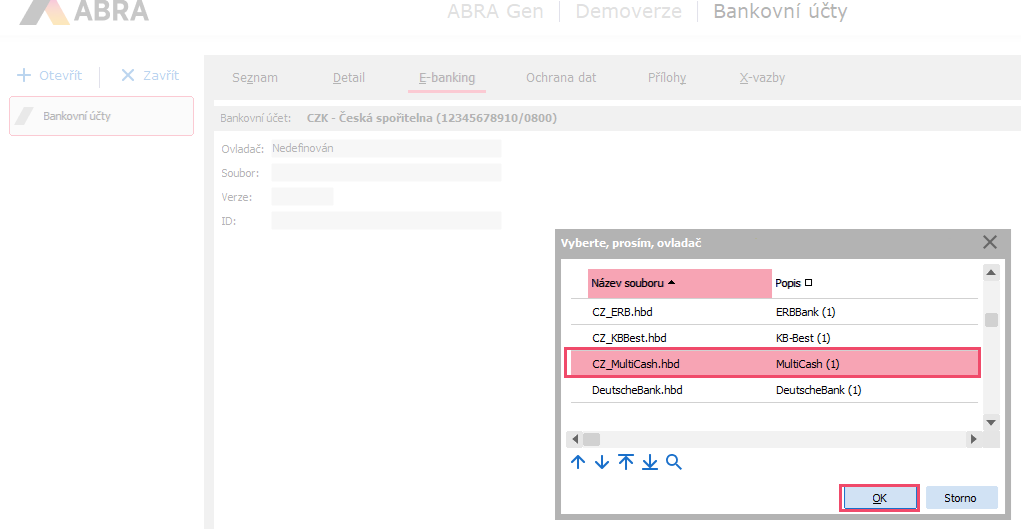This screenshot has height=529, width=1021.
Task: Click the plus Otevřít button
Action: (x=49, y=75)
